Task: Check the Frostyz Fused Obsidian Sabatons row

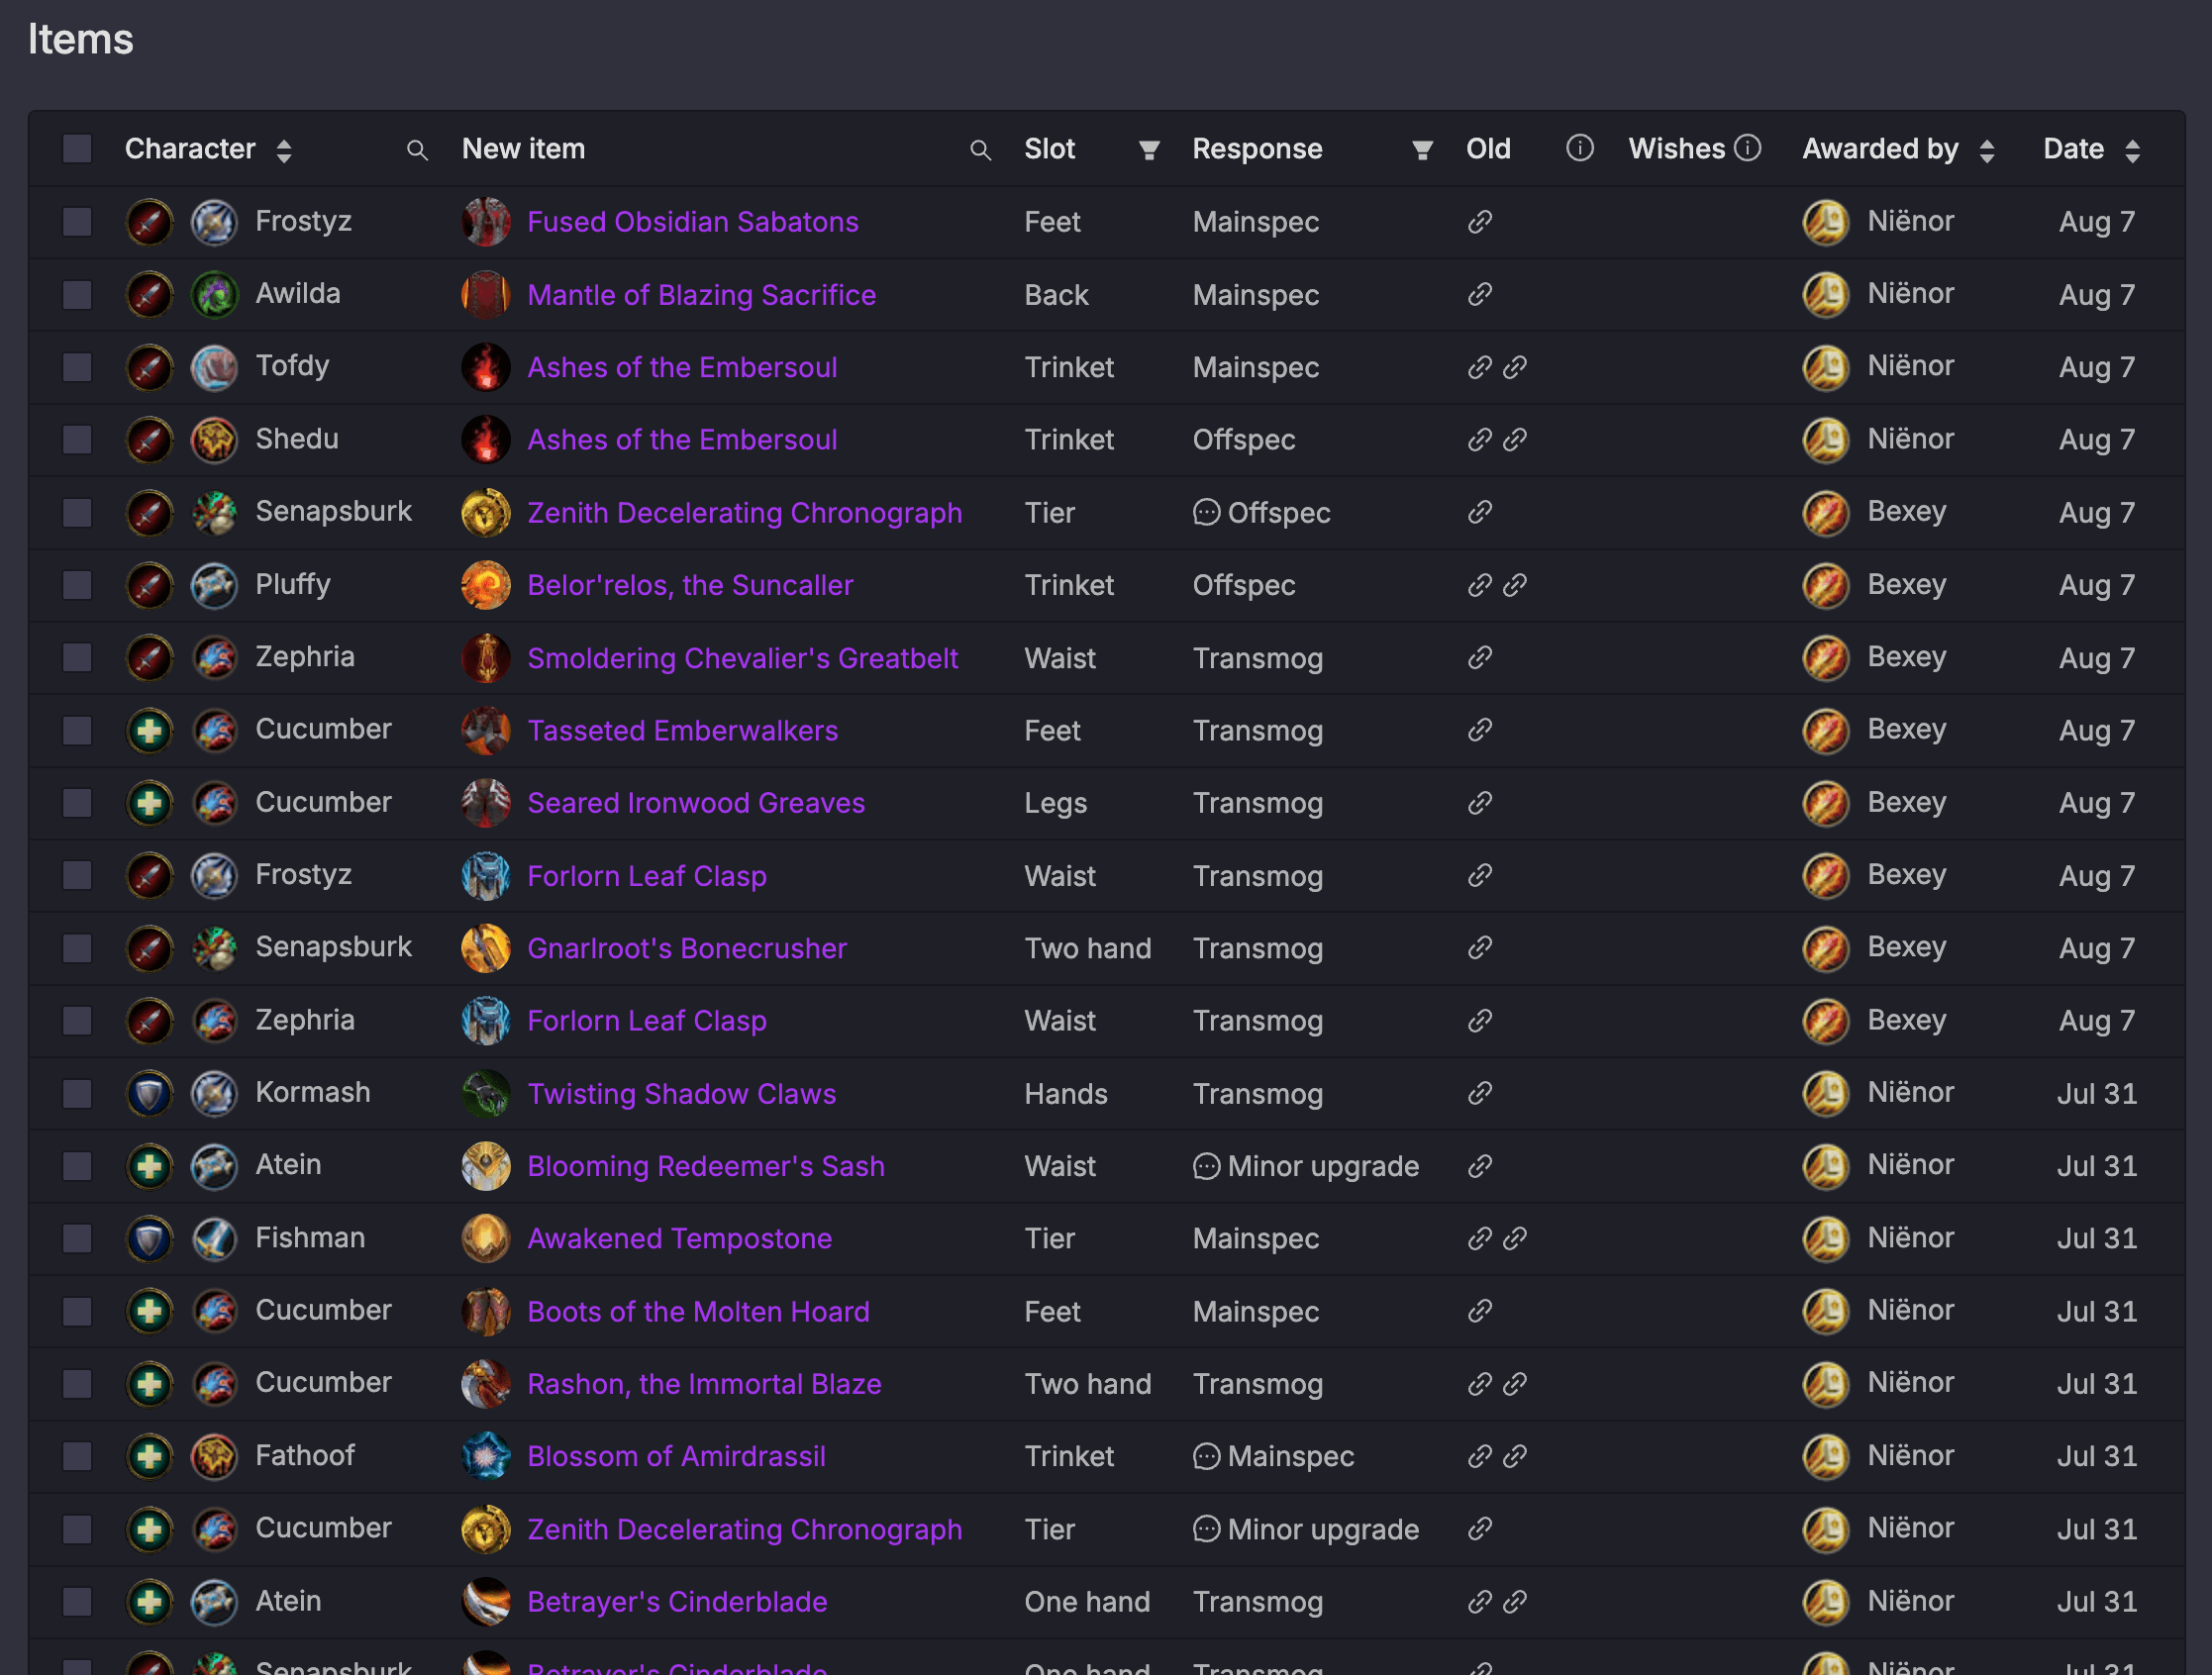Action: tap(77, 222)
